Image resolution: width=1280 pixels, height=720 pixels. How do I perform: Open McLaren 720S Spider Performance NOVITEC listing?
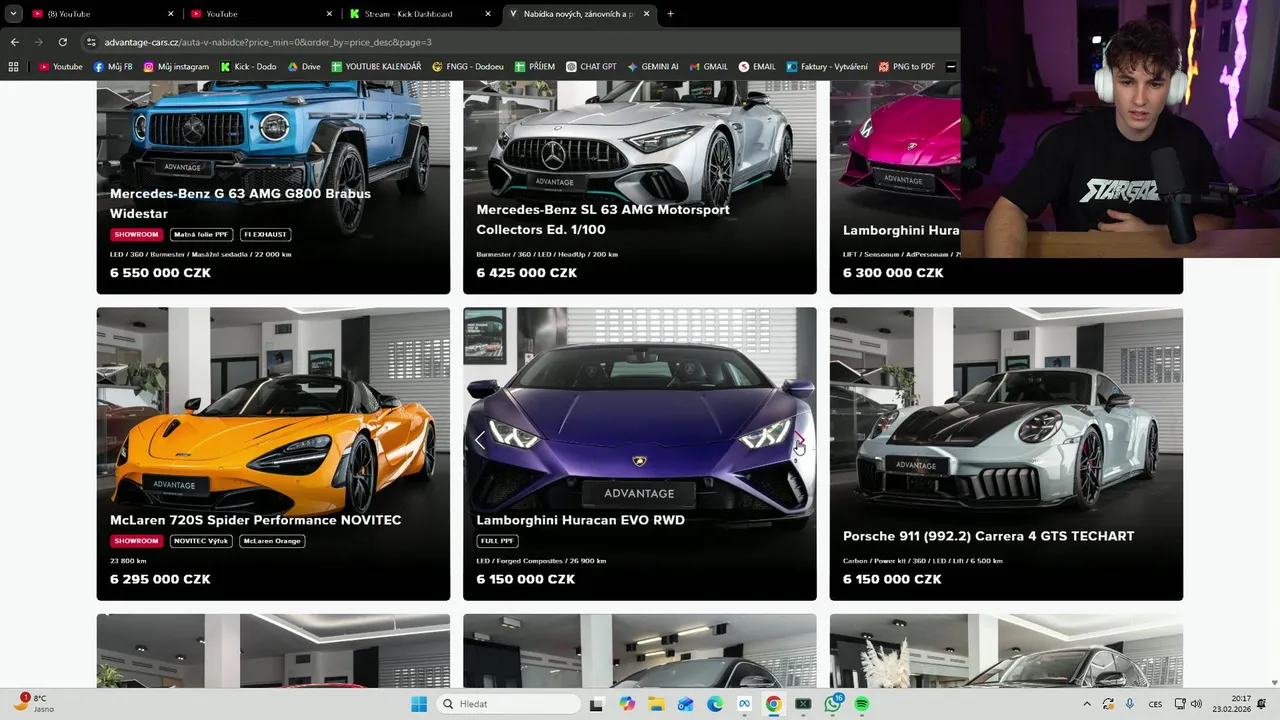(256, 520)
